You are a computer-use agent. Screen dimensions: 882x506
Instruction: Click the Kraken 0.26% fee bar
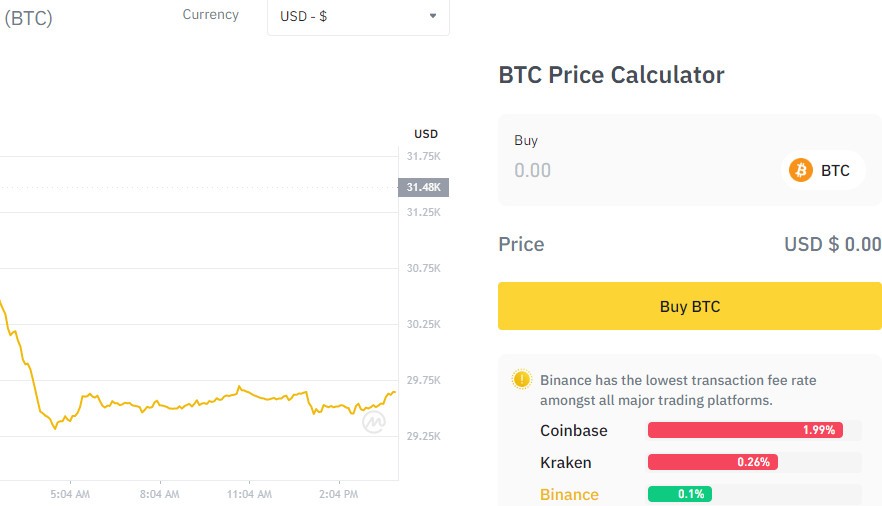(712, 462)
